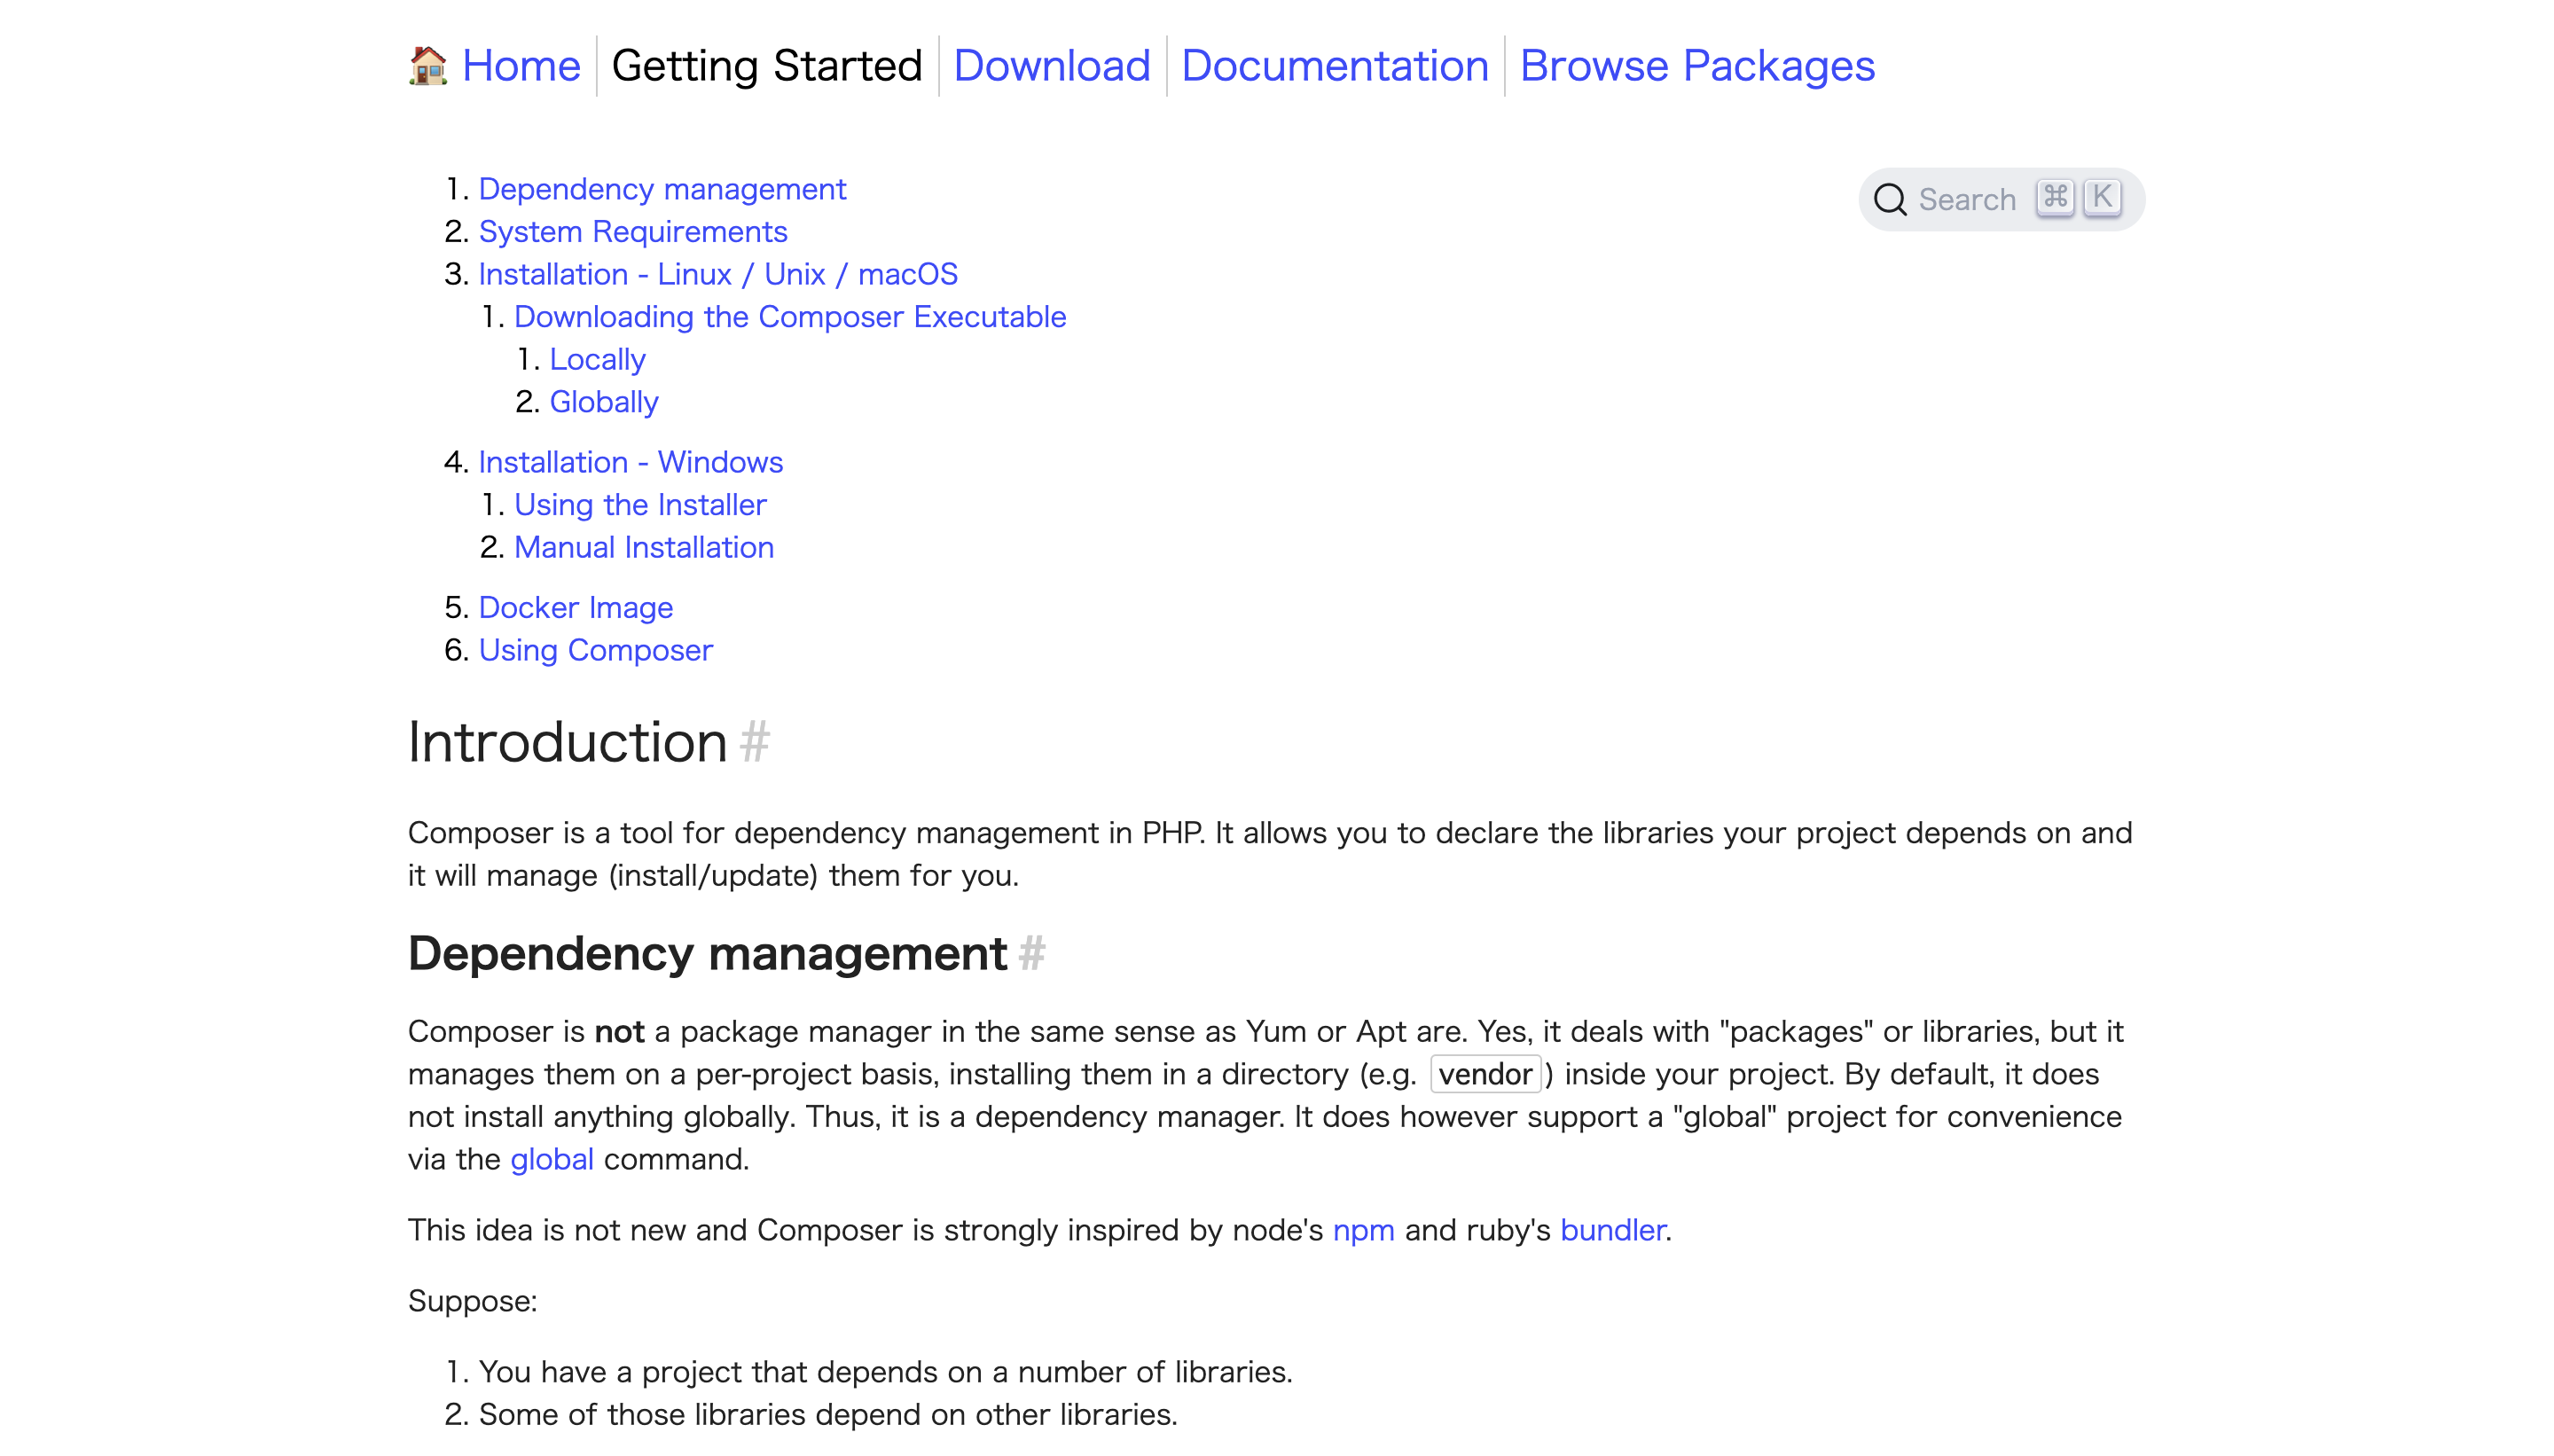This screenshot has width=2554, height=1456.
Task: Click the 'This idea is not new' sentence
Action: (x=1039, y=1230)
